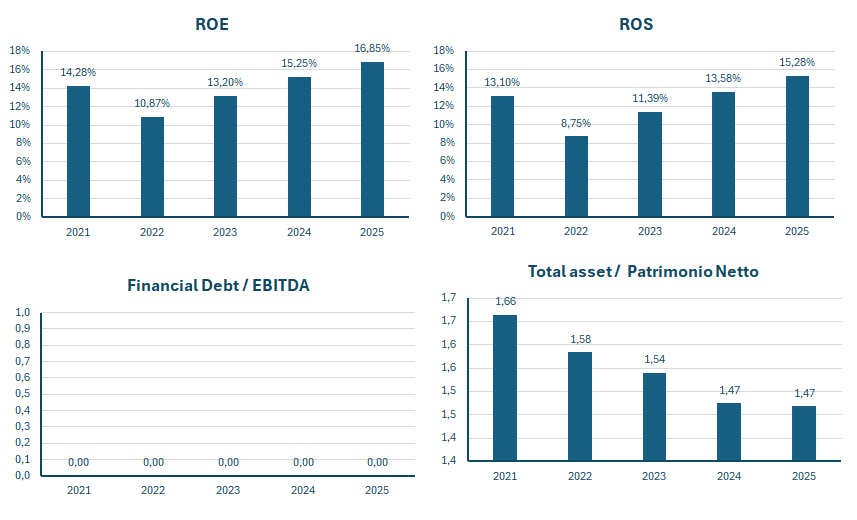The width and height of the screenshot is (857, 520).
Task: Click the 2025 bar in the ROS chart
Action: point(797,147)
